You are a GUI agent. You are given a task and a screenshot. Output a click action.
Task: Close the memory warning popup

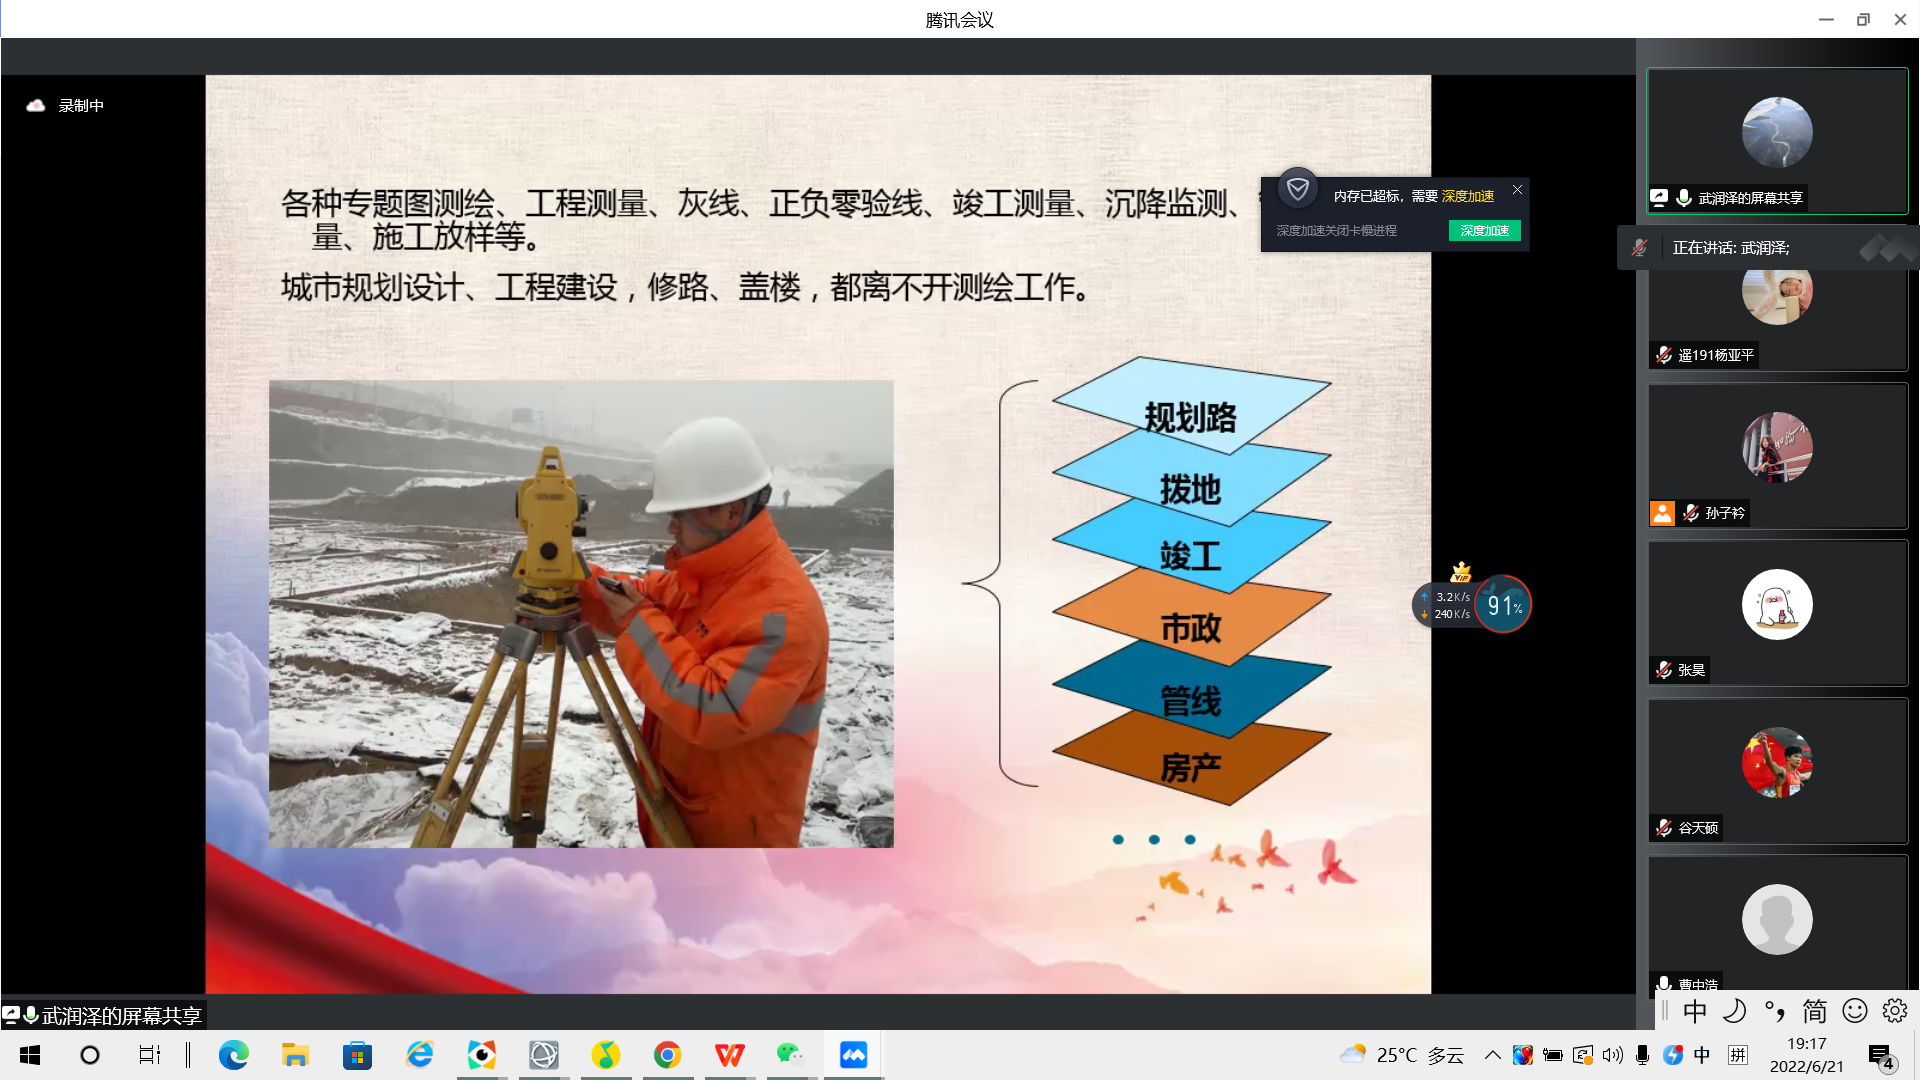click(1517, 190)
